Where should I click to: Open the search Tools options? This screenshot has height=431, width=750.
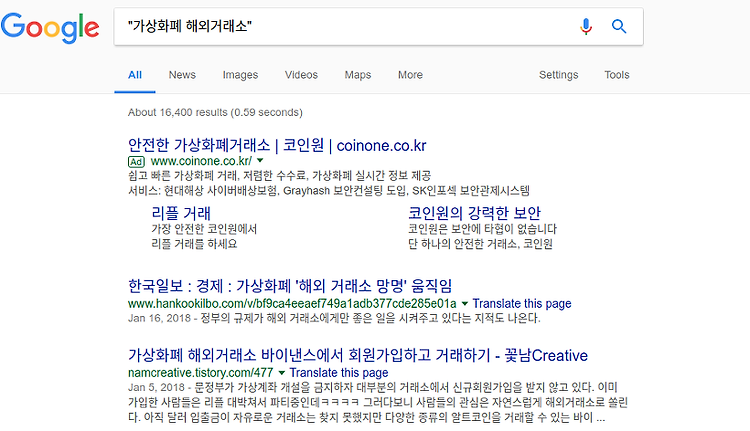pos(617,75)
